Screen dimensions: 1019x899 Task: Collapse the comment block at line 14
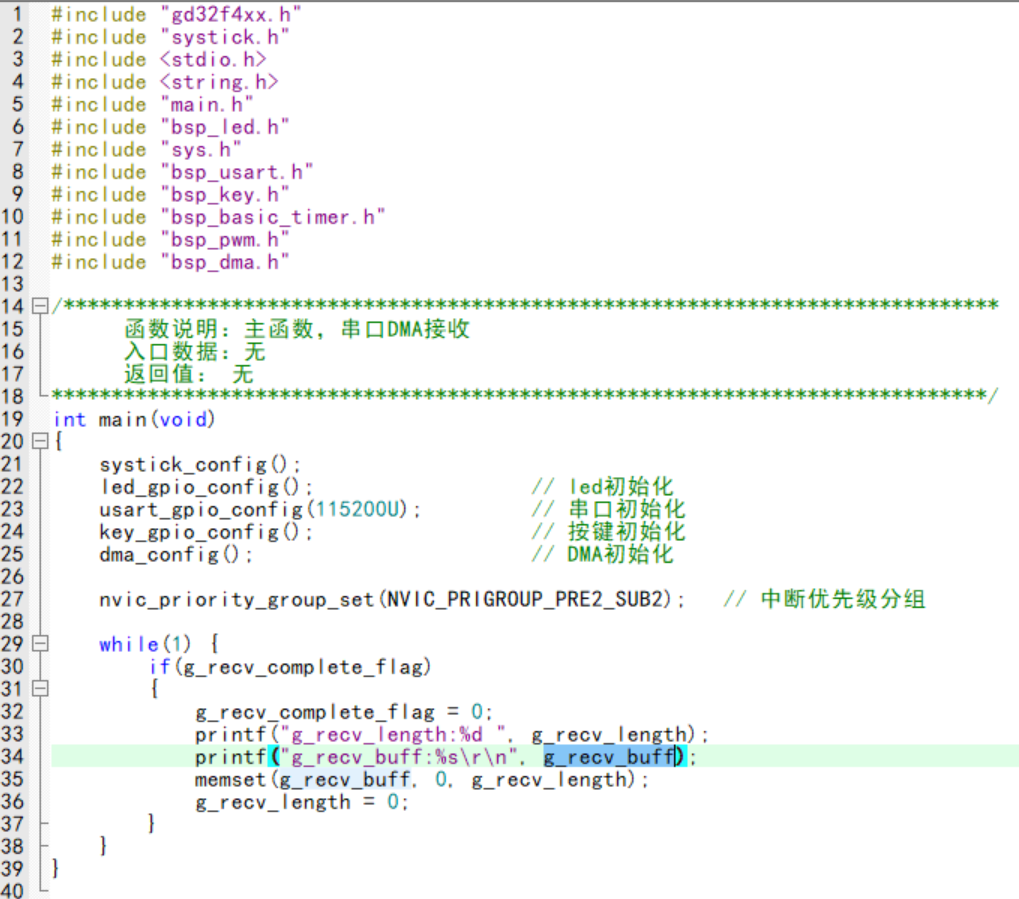pyautogui.click(x=39, y=305)
